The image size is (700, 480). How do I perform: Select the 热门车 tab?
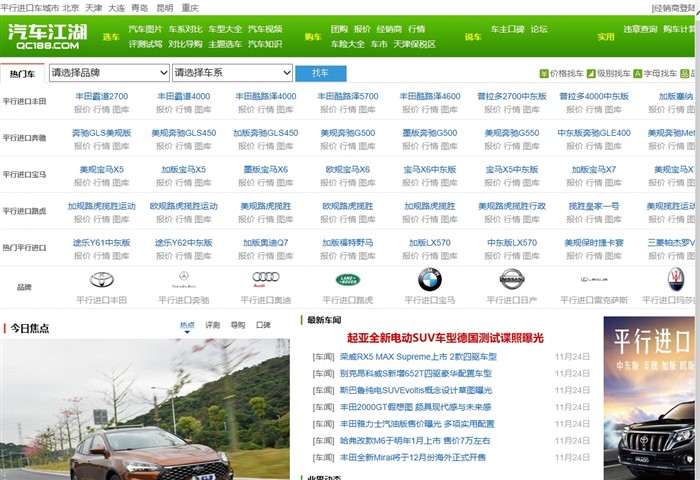22,74
